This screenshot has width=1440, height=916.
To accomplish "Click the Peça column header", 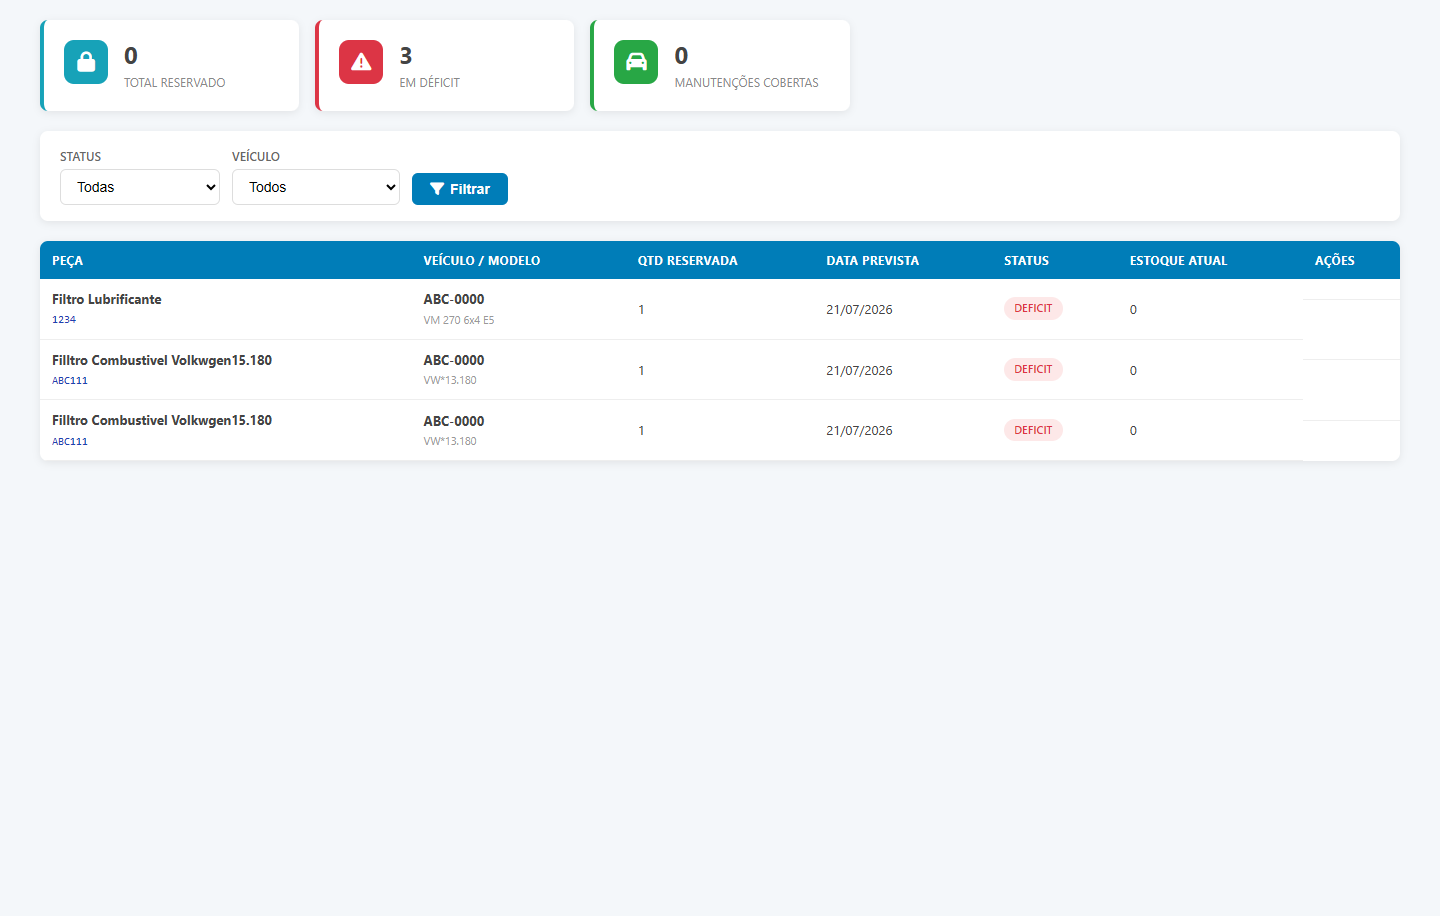I will [x=67, y=260].
